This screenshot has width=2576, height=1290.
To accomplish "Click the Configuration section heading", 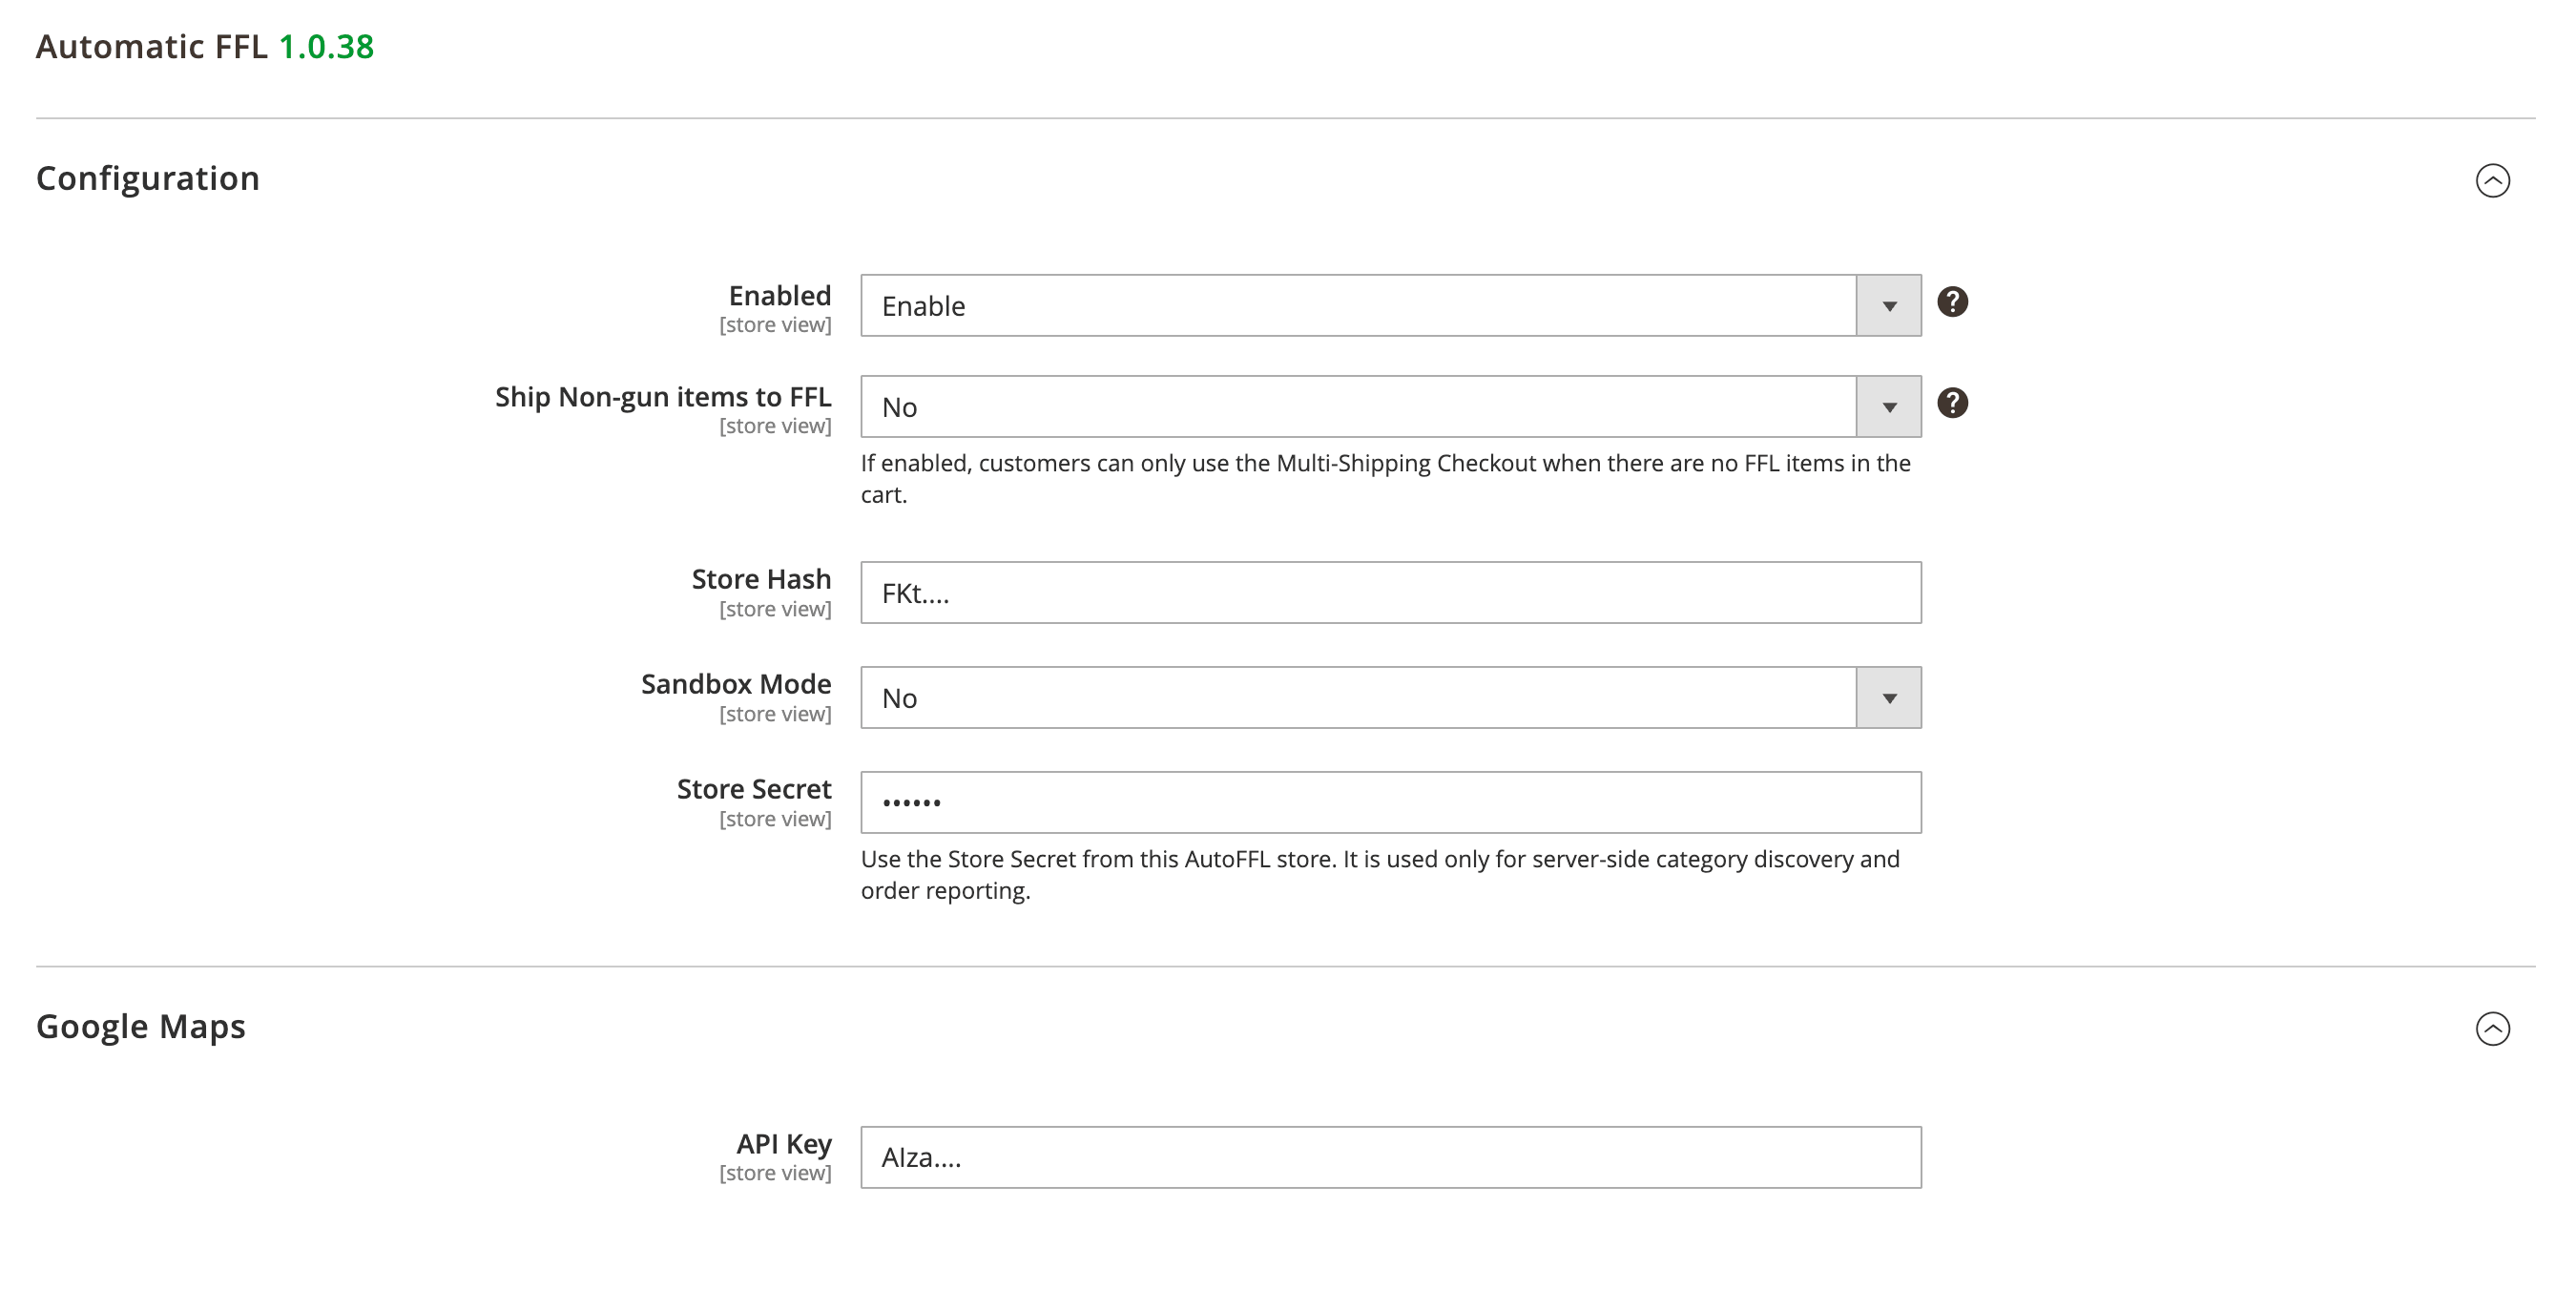I will [148, 178].
